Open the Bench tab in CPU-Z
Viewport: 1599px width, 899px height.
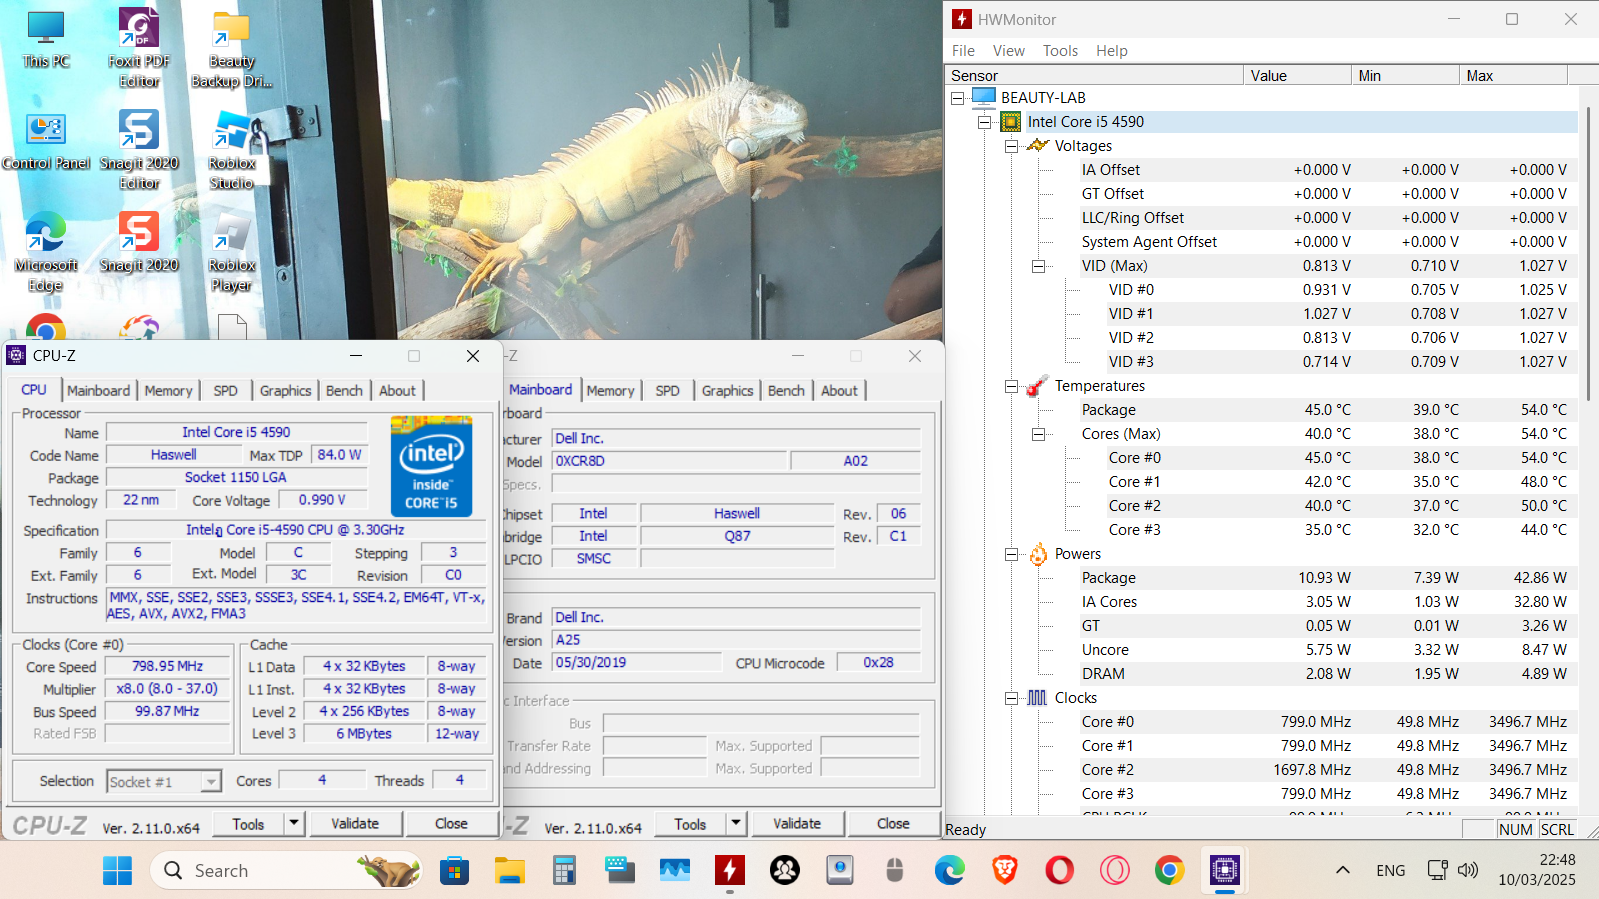[x=344, y=390]
